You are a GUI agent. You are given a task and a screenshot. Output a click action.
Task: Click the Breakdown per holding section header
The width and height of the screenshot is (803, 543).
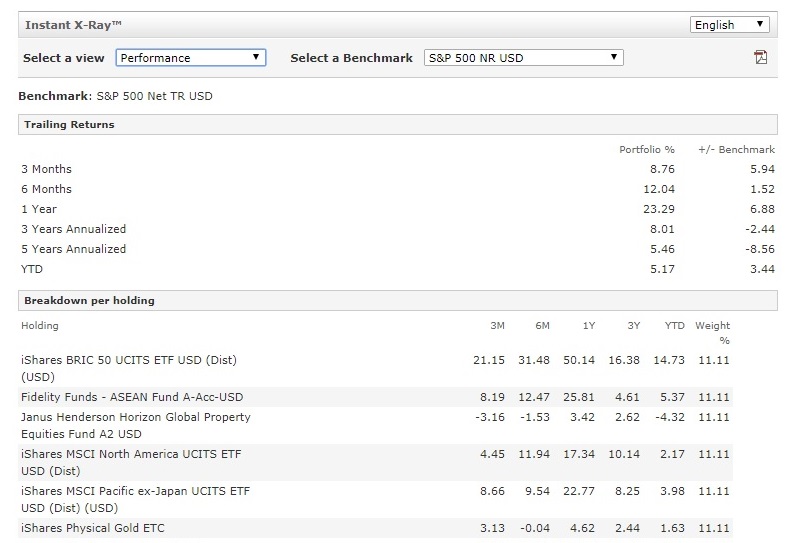397,301
